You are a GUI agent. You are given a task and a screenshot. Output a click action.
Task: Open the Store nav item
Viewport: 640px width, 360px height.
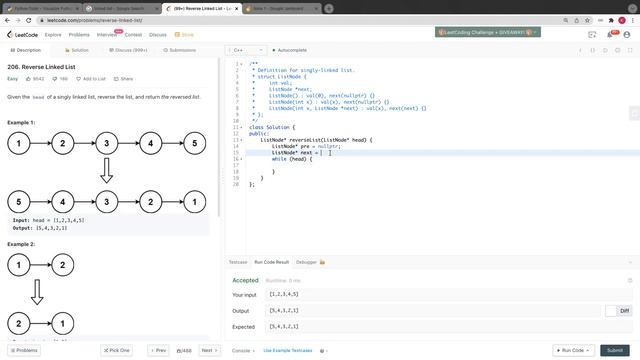click(184, 35)
